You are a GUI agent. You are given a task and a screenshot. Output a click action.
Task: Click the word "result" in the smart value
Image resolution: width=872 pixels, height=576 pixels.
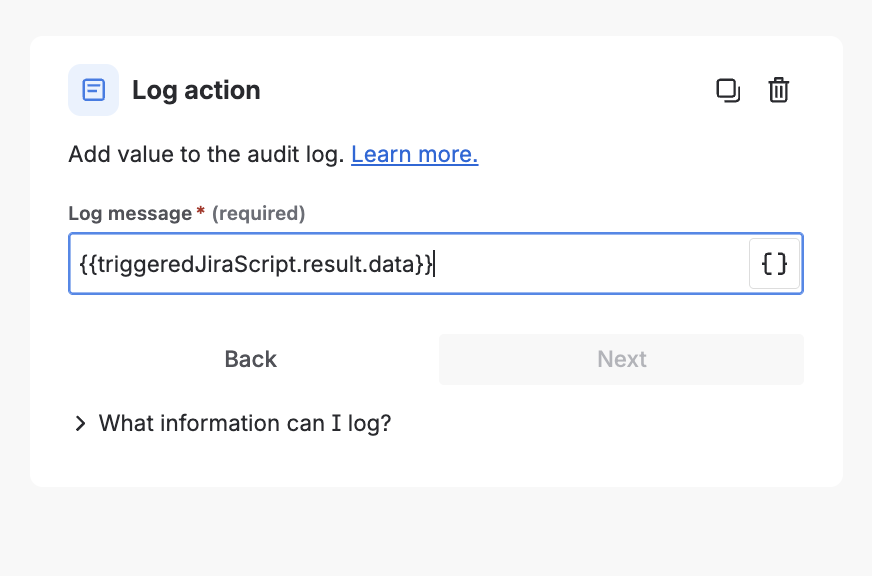point(330,264)
